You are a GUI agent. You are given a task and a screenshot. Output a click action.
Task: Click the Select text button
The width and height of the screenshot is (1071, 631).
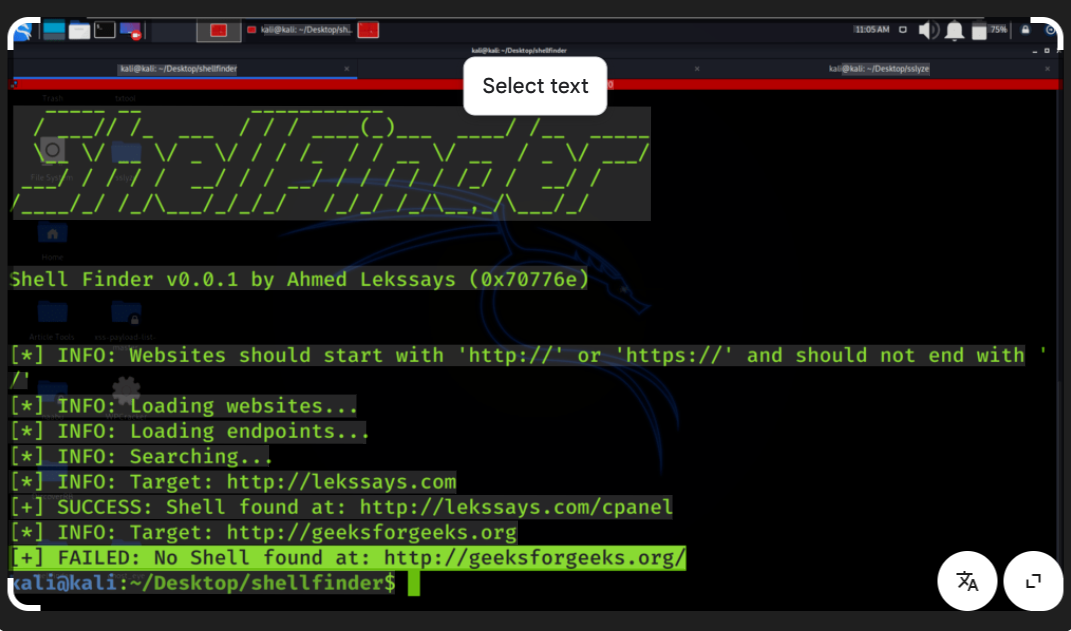click(x=535, y=86)
